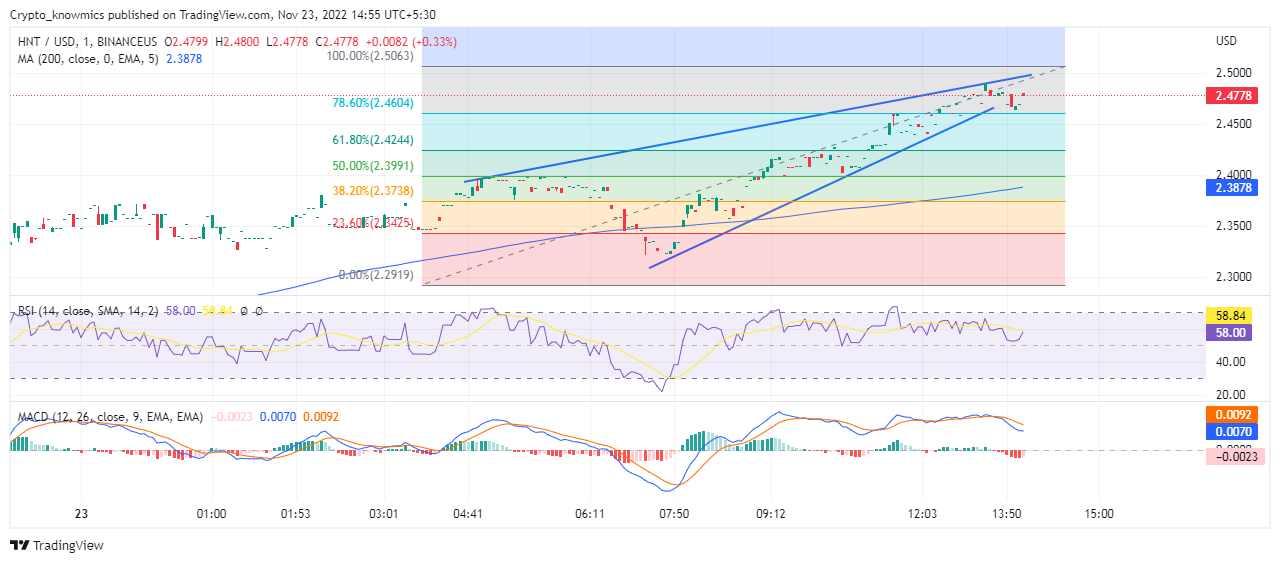Click the 20.00 RSI axis label

(1229, 395)
